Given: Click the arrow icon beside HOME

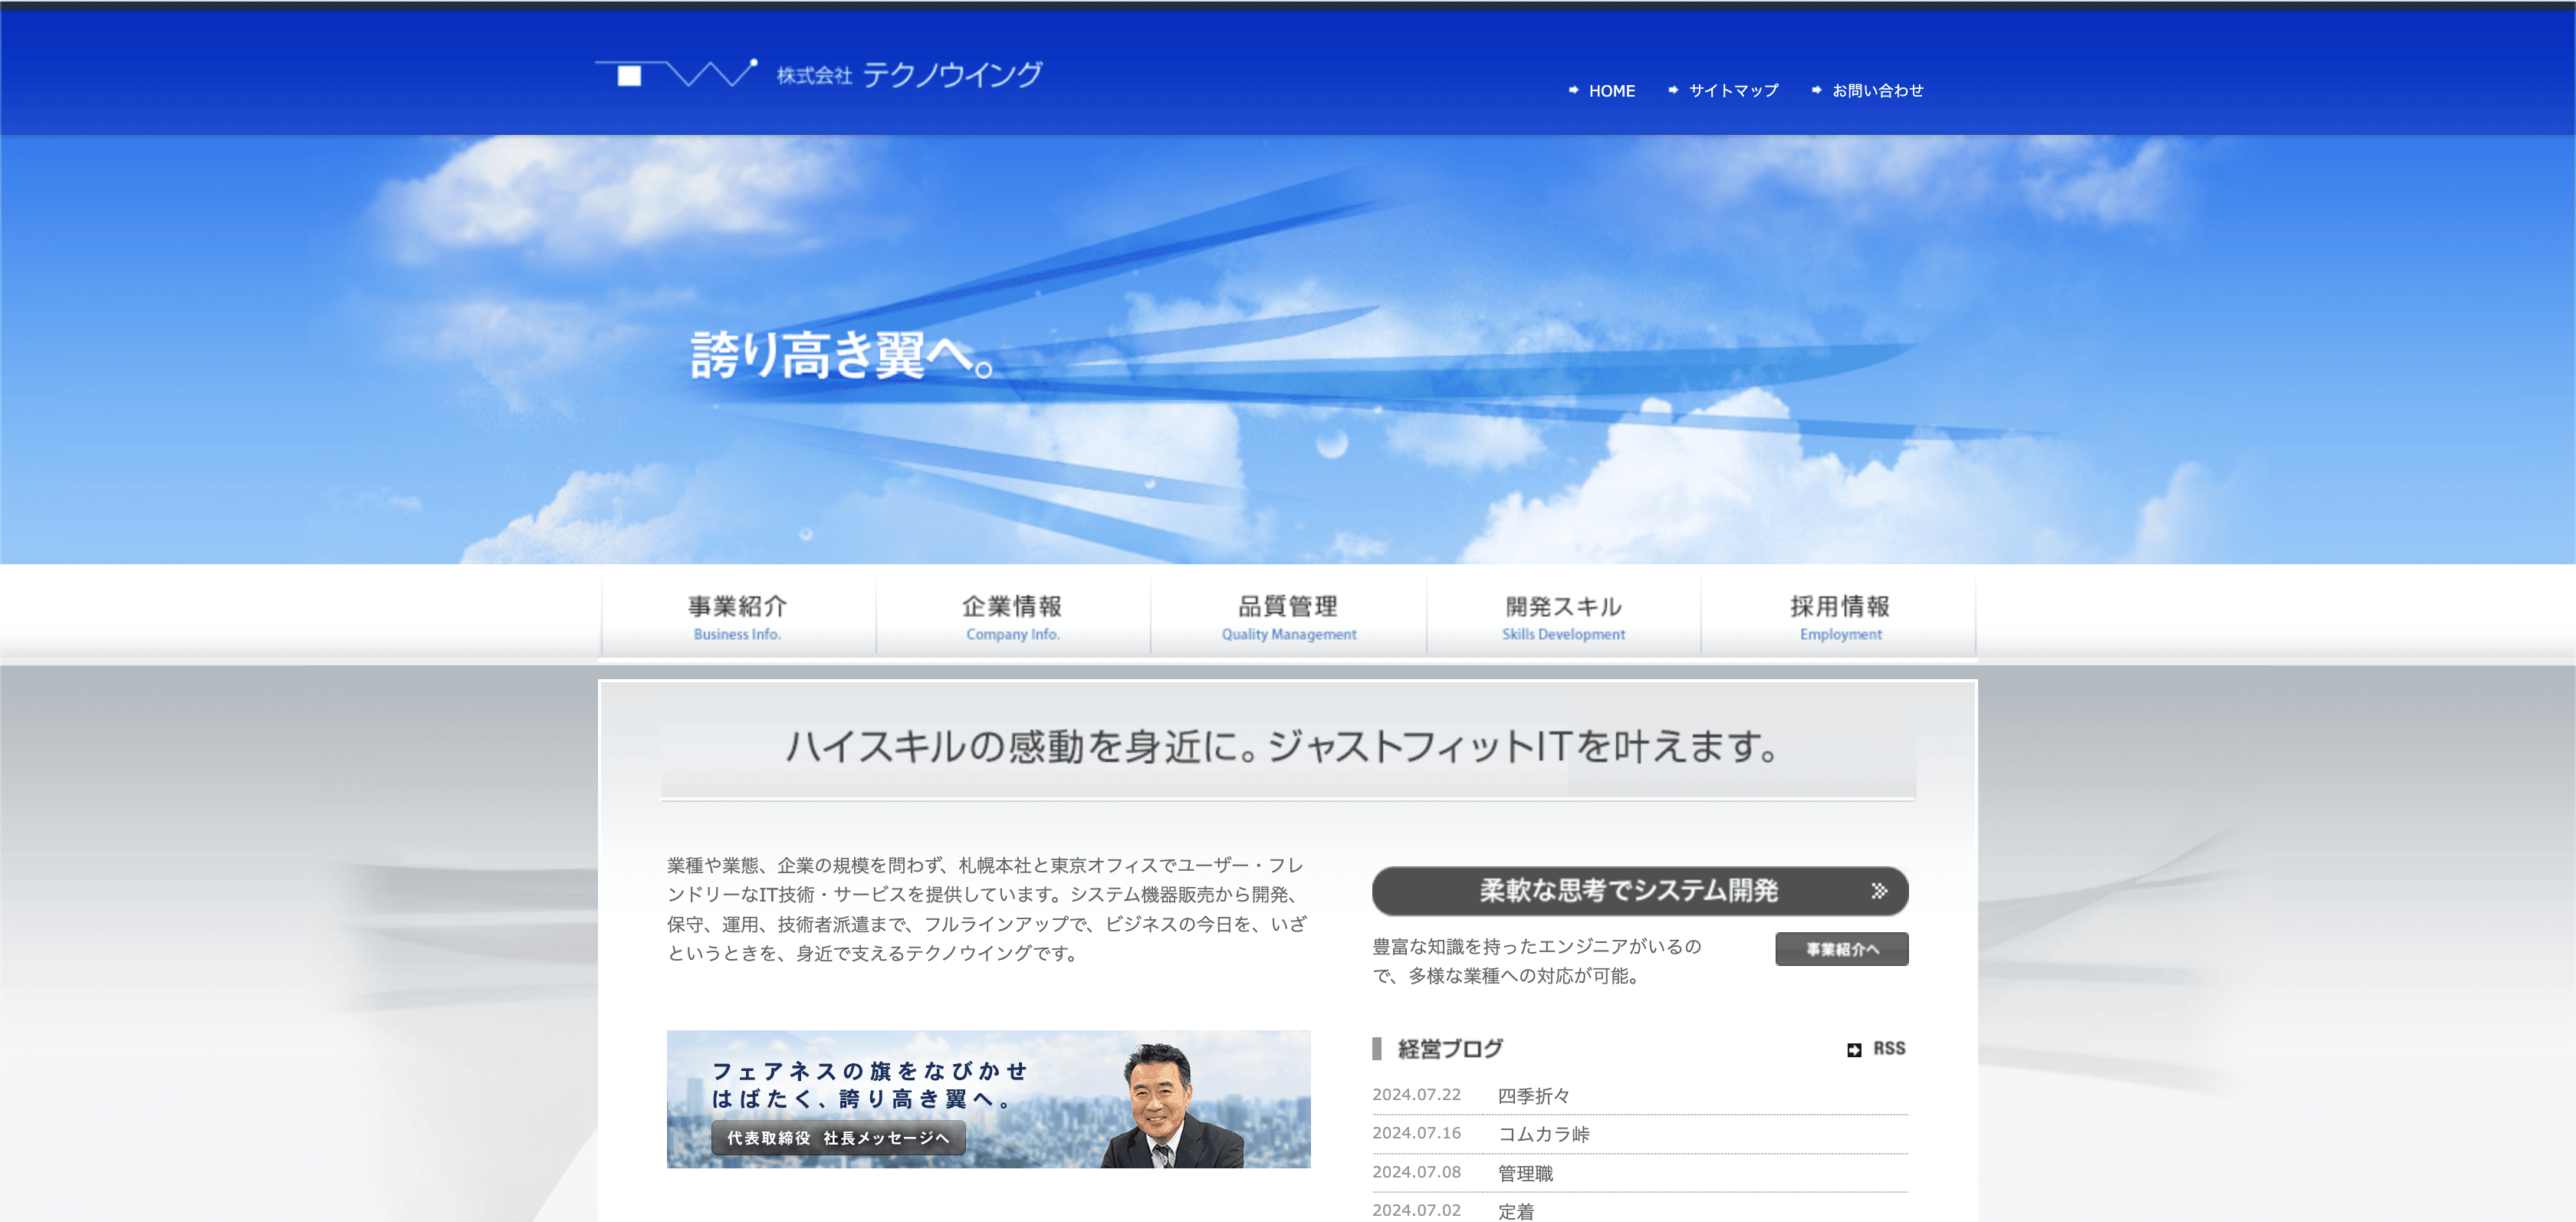Looking at the screenshot, I should 1573,90.
